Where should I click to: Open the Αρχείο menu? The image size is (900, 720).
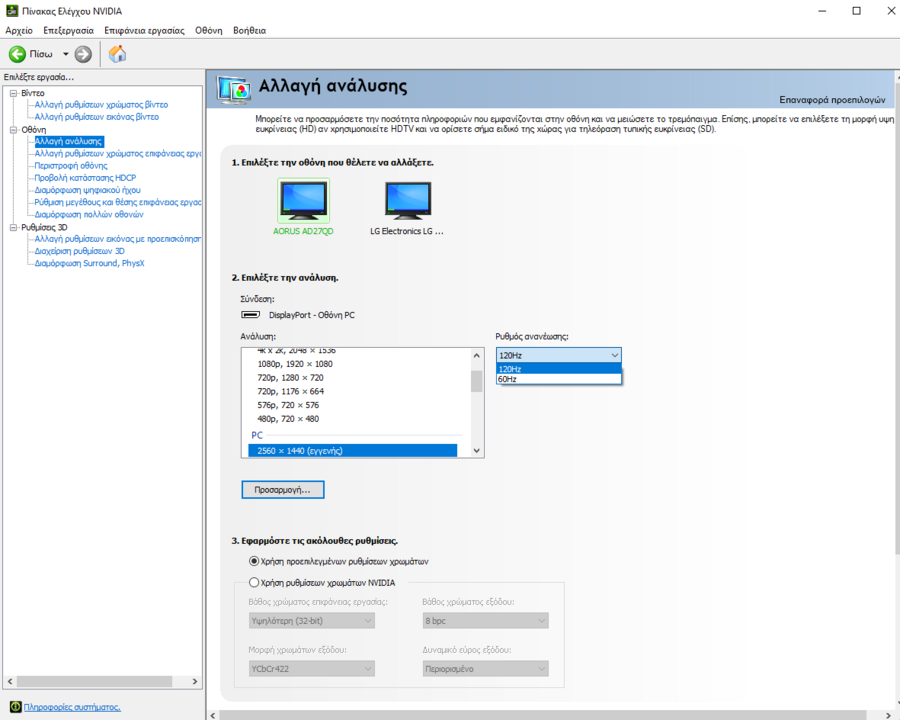[19, 30]
